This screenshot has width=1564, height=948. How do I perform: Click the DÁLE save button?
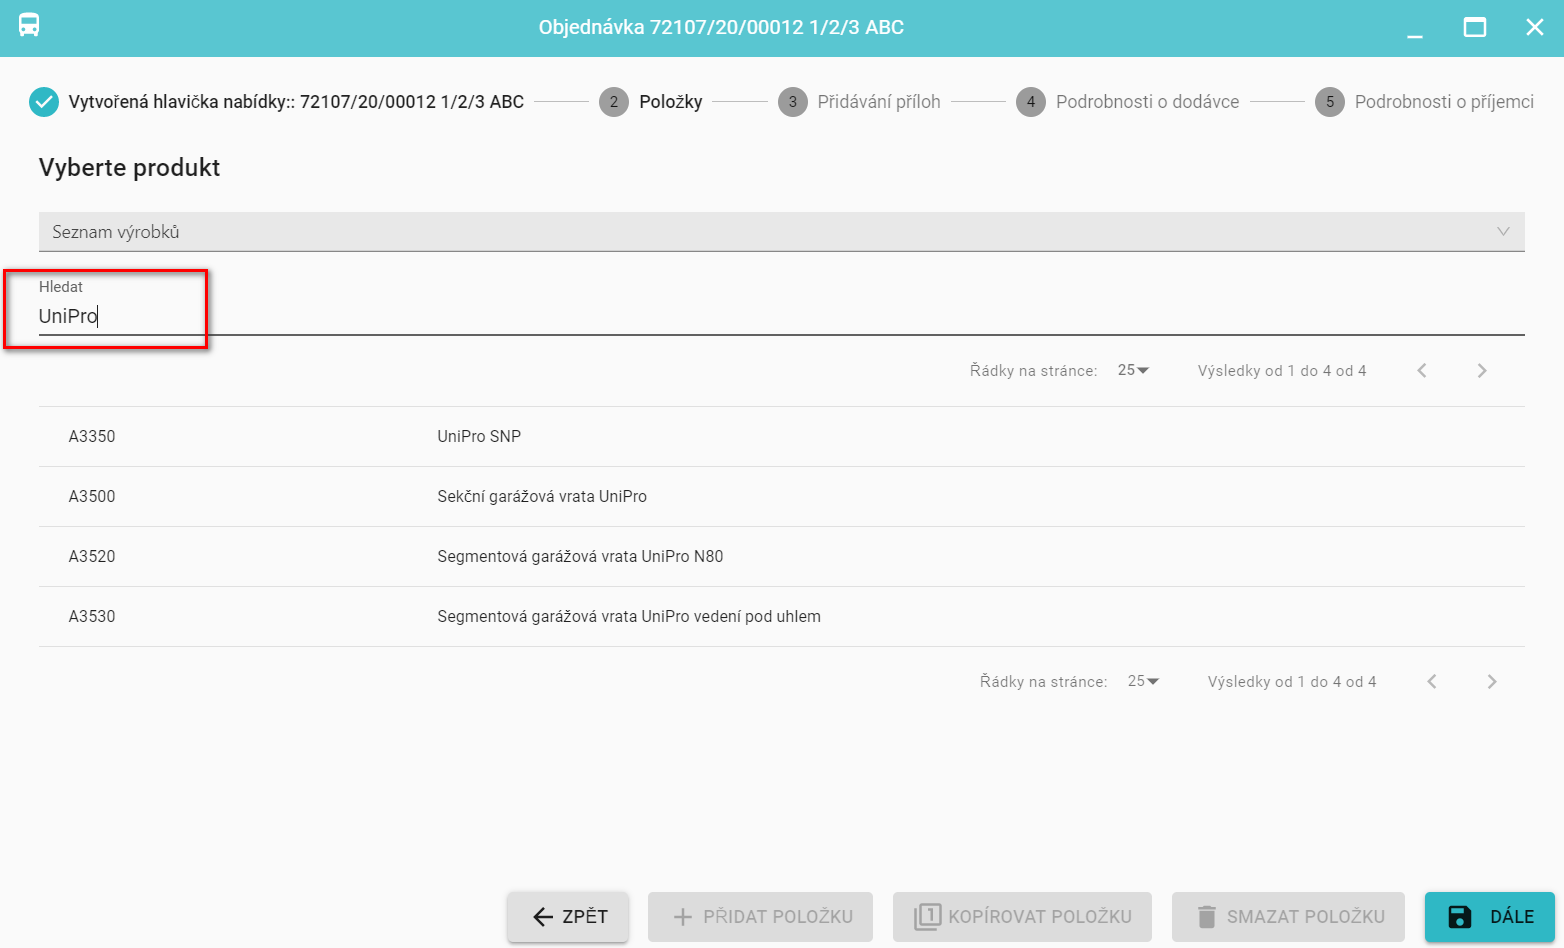tap(1489, 917)
